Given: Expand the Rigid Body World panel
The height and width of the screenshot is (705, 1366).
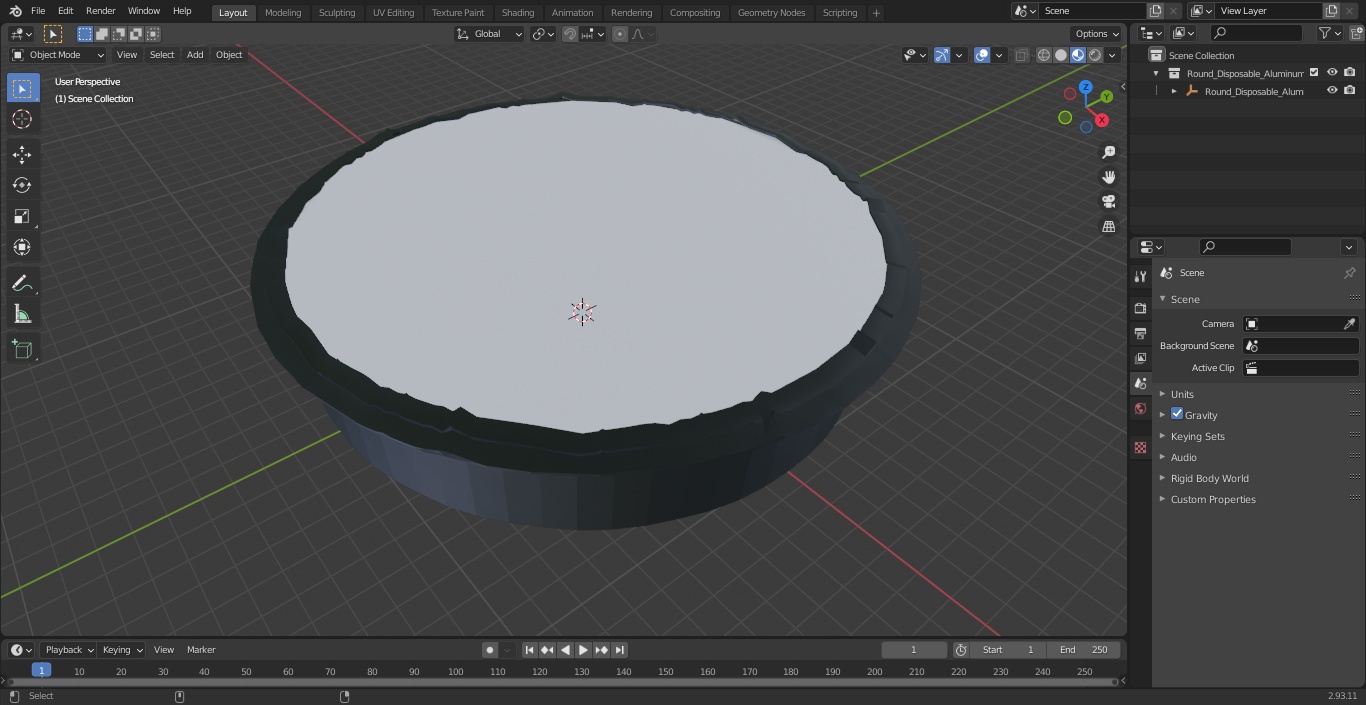Looking at the screenshot, I should point(1209,478).
